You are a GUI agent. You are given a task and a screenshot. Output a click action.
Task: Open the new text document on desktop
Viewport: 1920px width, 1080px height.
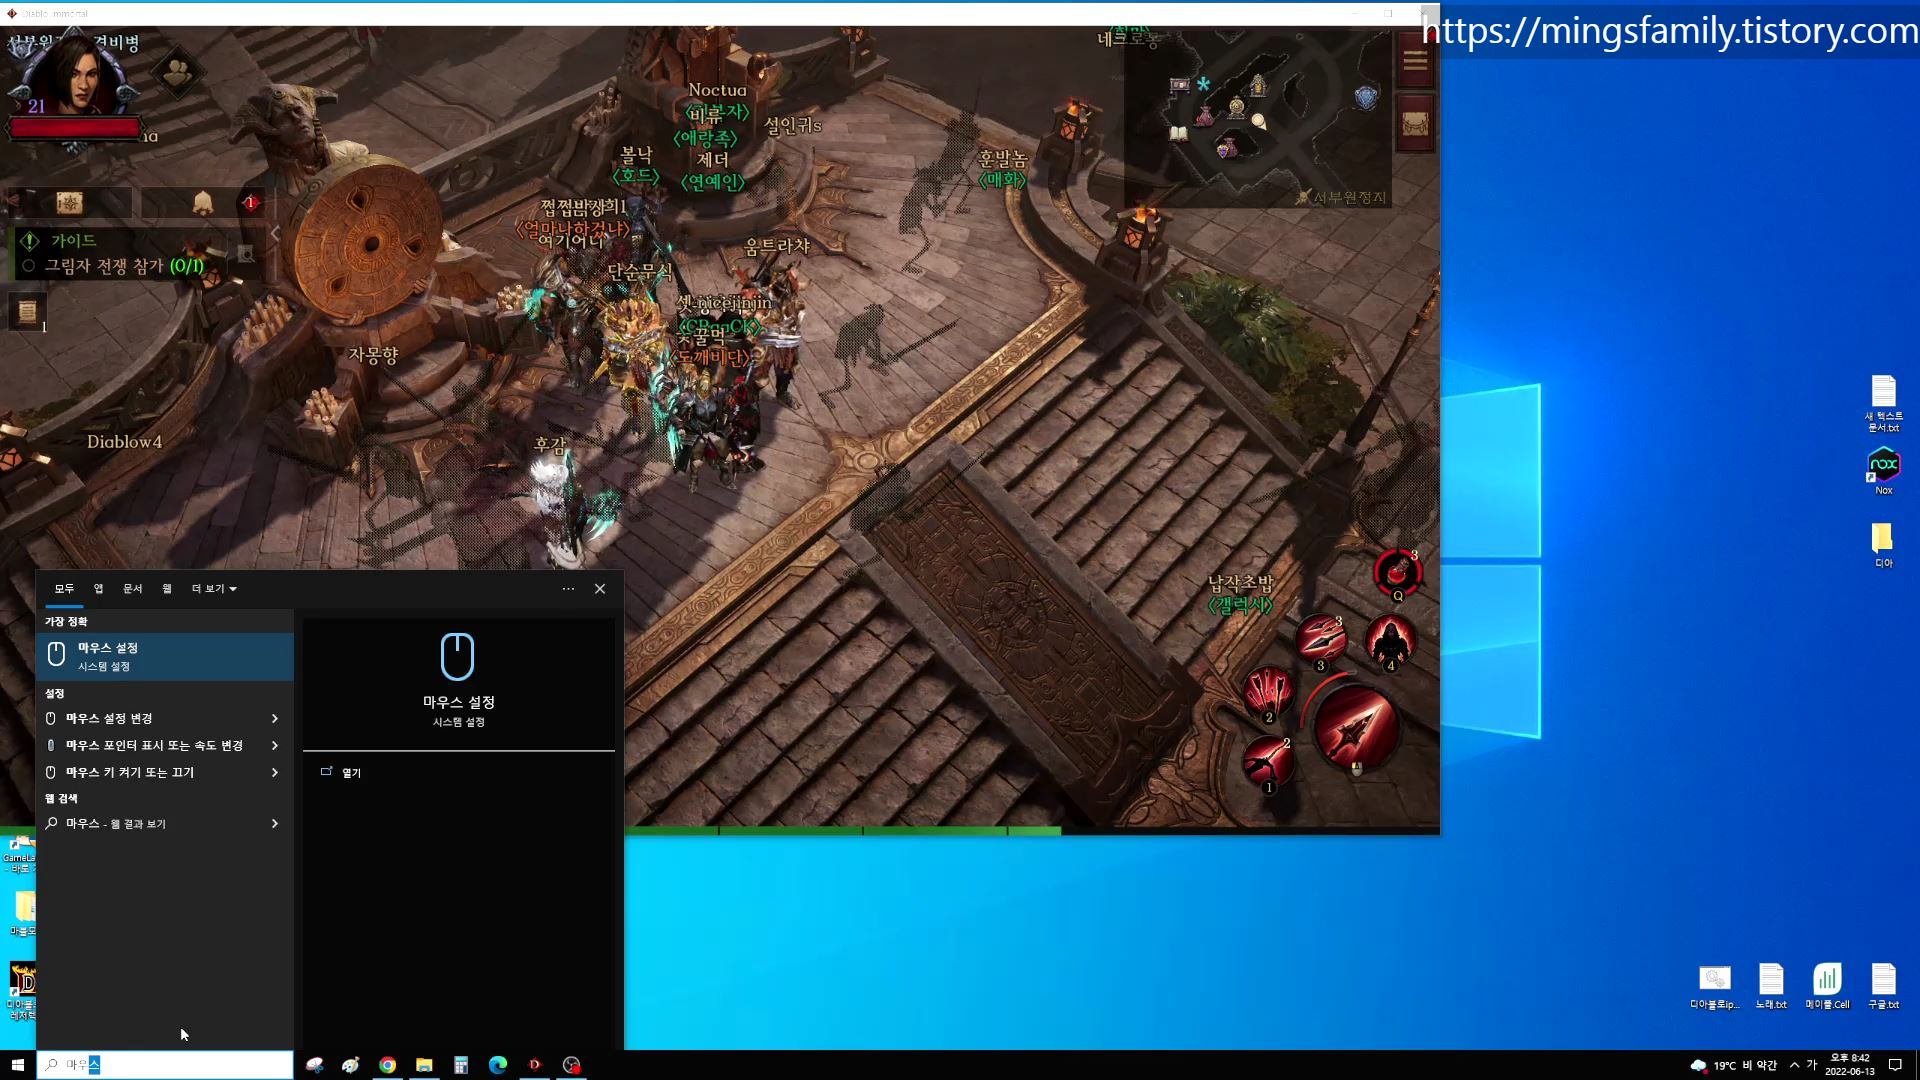(1883, 403)
